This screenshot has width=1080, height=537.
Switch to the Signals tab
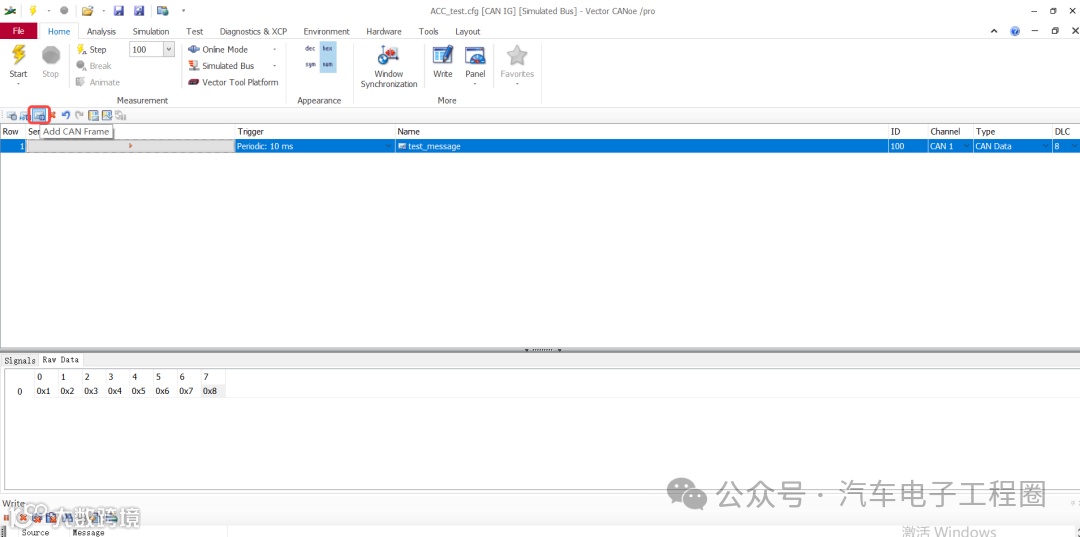[19, 360]
